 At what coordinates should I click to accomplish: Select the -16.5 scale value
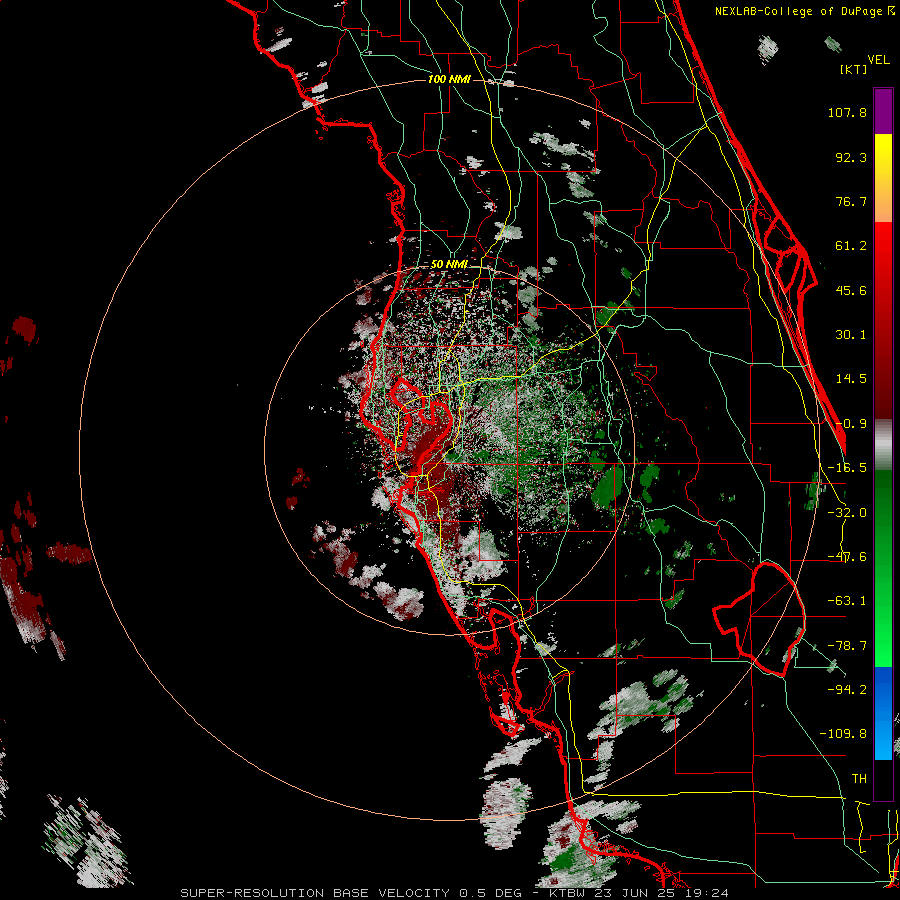847,468
